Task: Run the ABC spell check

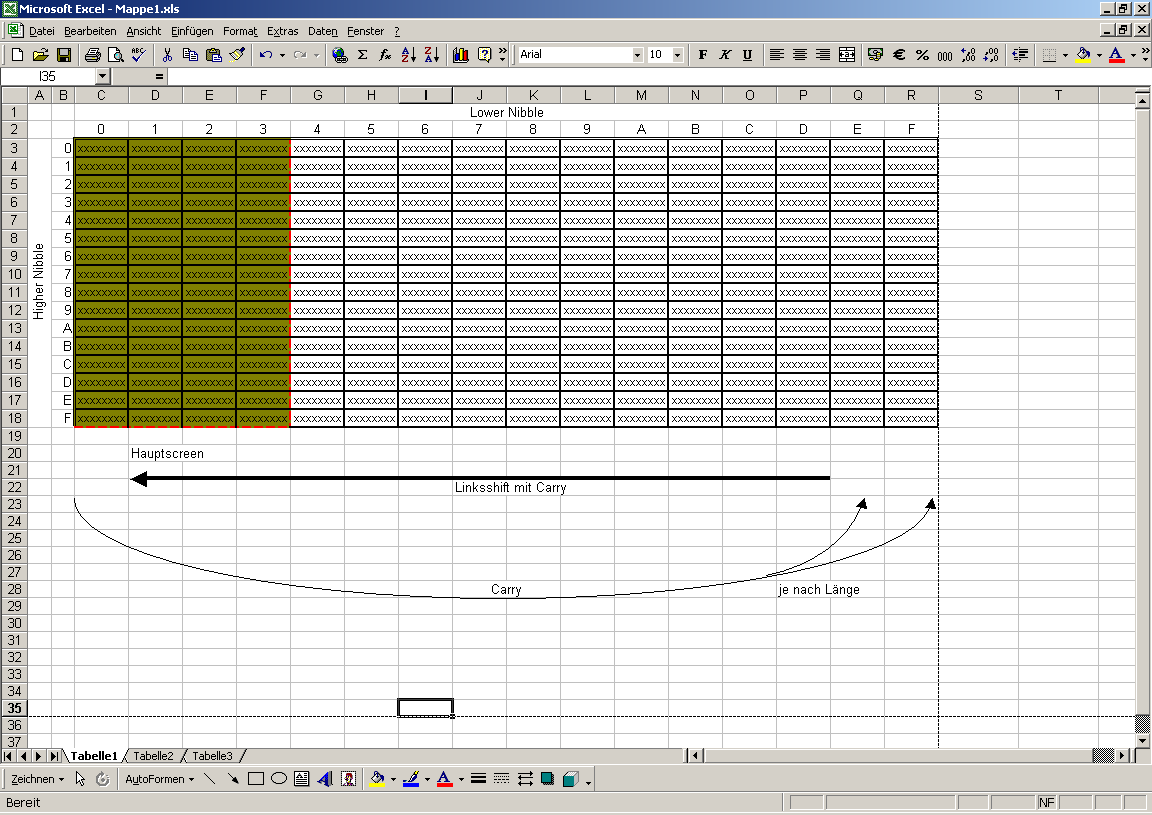Action: point(138,54)
